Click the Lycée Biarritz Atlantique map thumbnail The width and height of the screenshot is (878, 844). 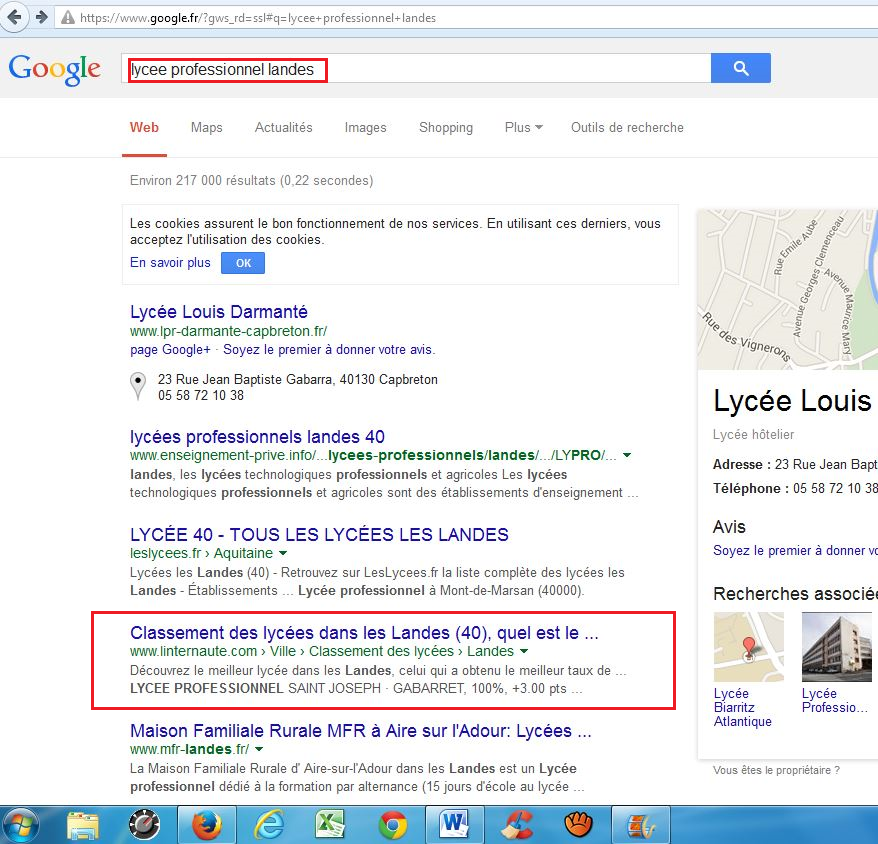tap(749, 647)
